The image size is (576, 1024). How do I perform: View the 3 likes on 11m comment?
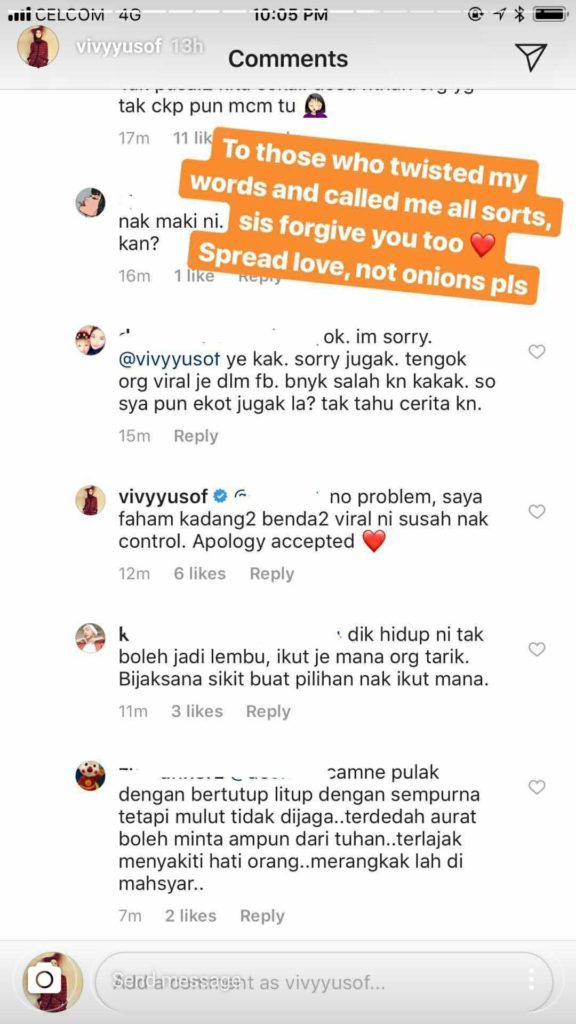point(197,711)
